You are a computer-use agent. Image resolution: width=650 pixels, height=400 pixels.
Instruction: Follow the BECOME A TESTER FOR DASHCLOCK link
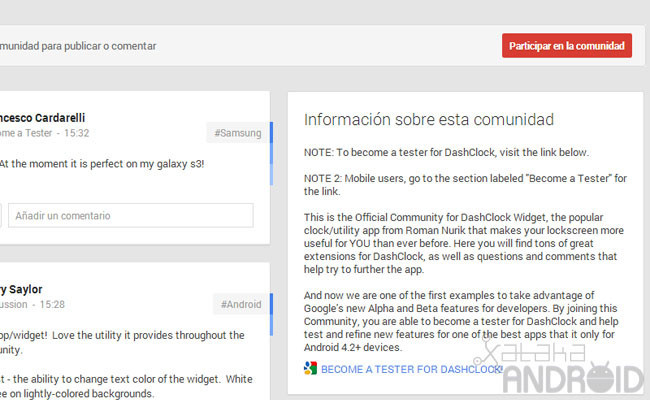412,369
